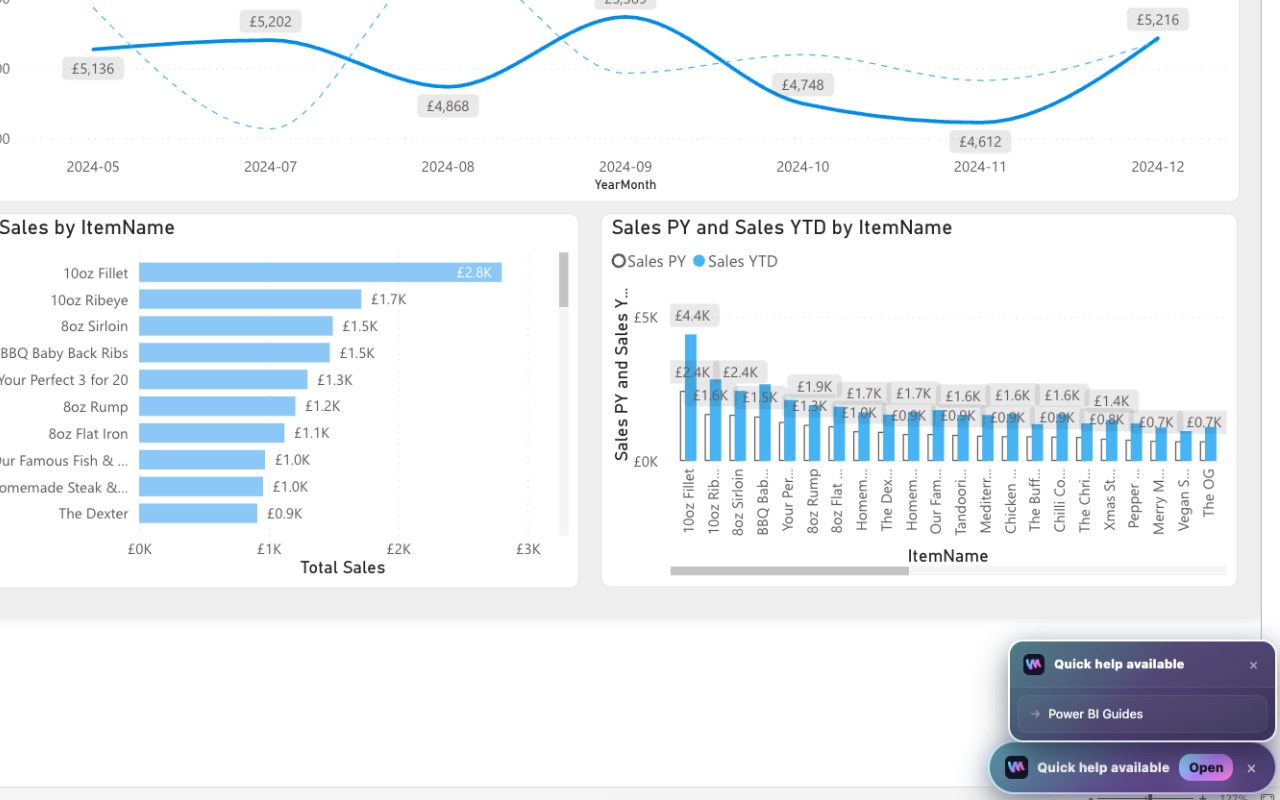Viewport: 1280px width, 800px height.
Task: Click the arrow icon beside Power BI Guides
Action: pos(1035,714)
